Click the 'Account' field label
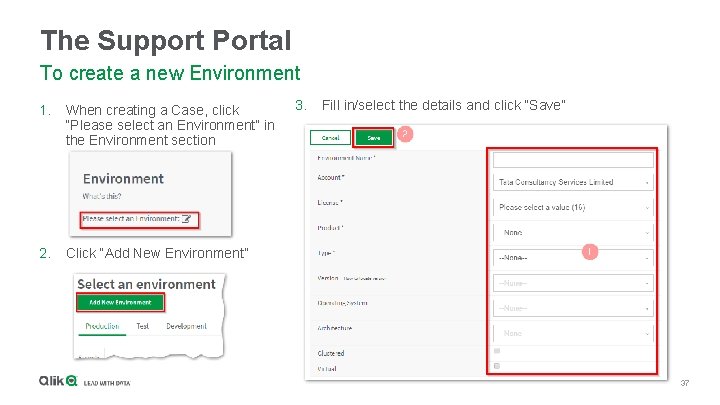The image size is (720, 405). point(331,177)
